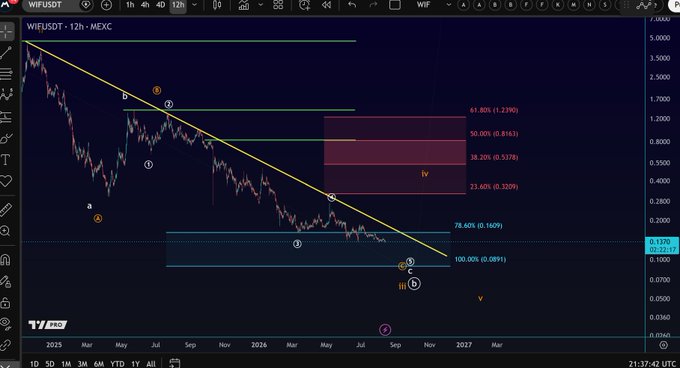The width and height of the screenshot is (680, 368).
Task: Open the indicators panel
Action: (x=244, y=5)
